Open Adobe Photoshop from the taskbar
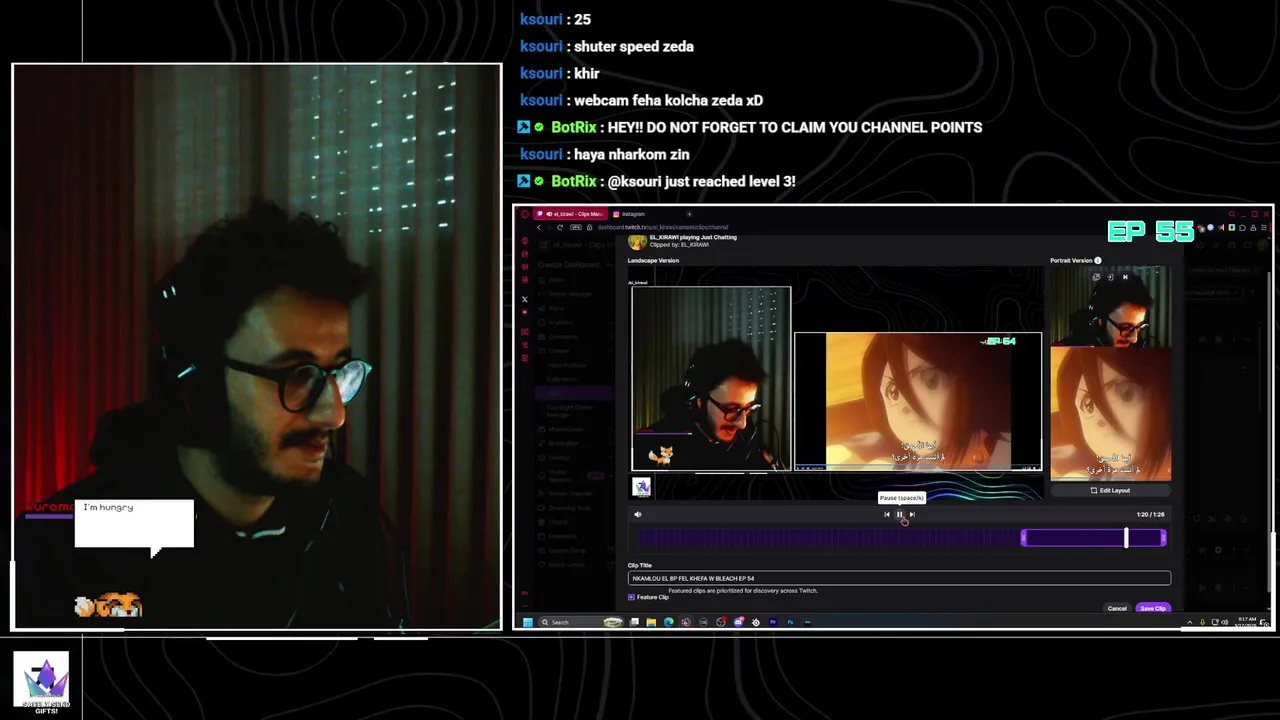1280x720 pixels. tap(790, 622)
